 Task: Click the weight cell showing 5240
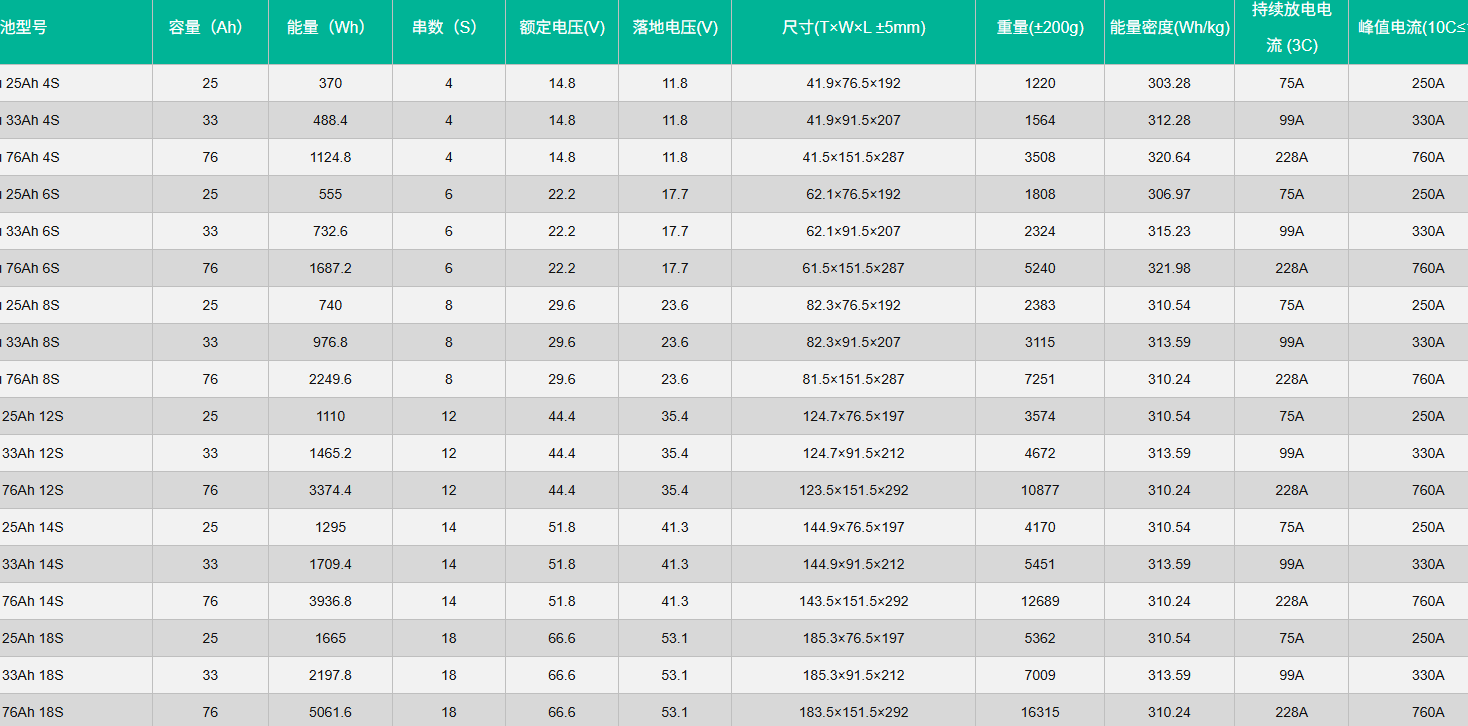tap(1040, 268)
